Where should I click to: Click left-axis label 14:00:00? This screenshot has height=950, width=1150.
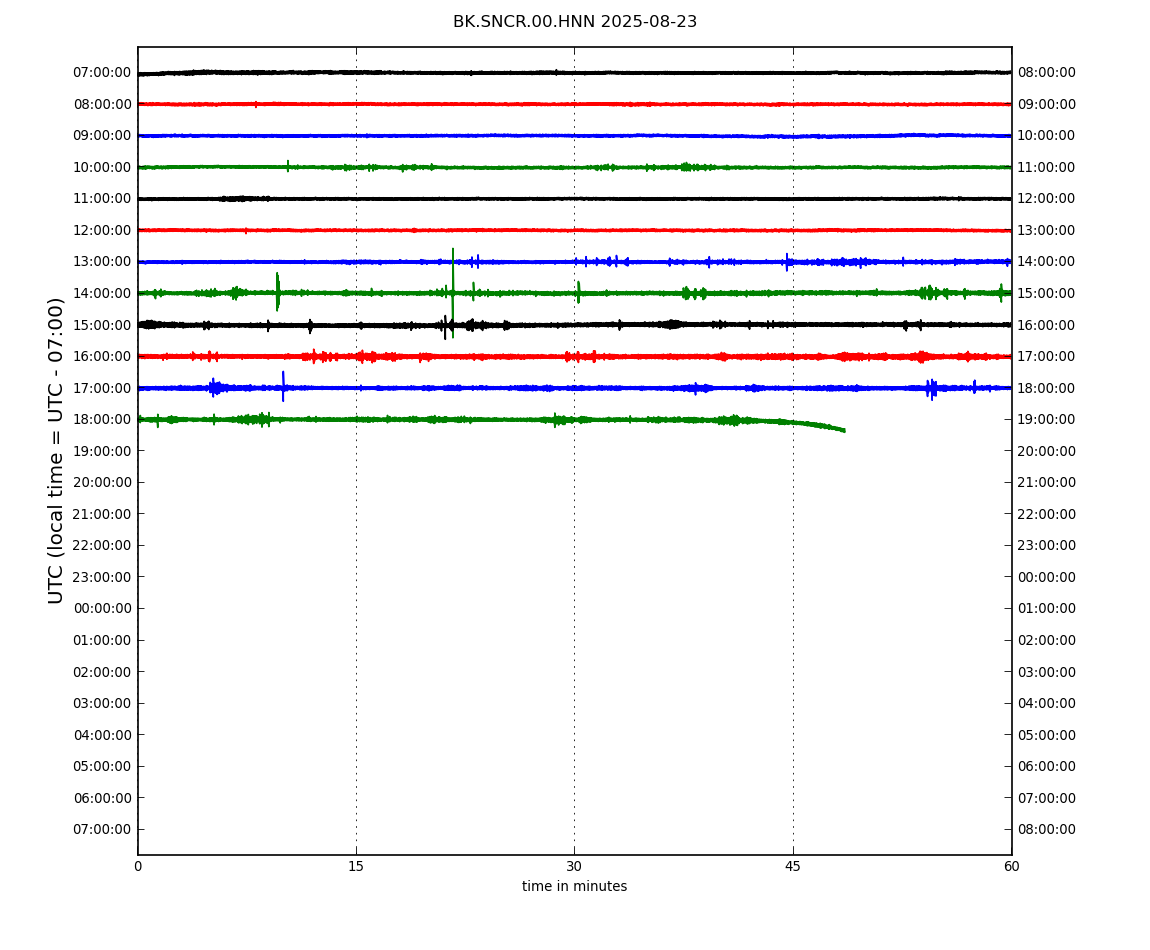[x=103, y=293]
